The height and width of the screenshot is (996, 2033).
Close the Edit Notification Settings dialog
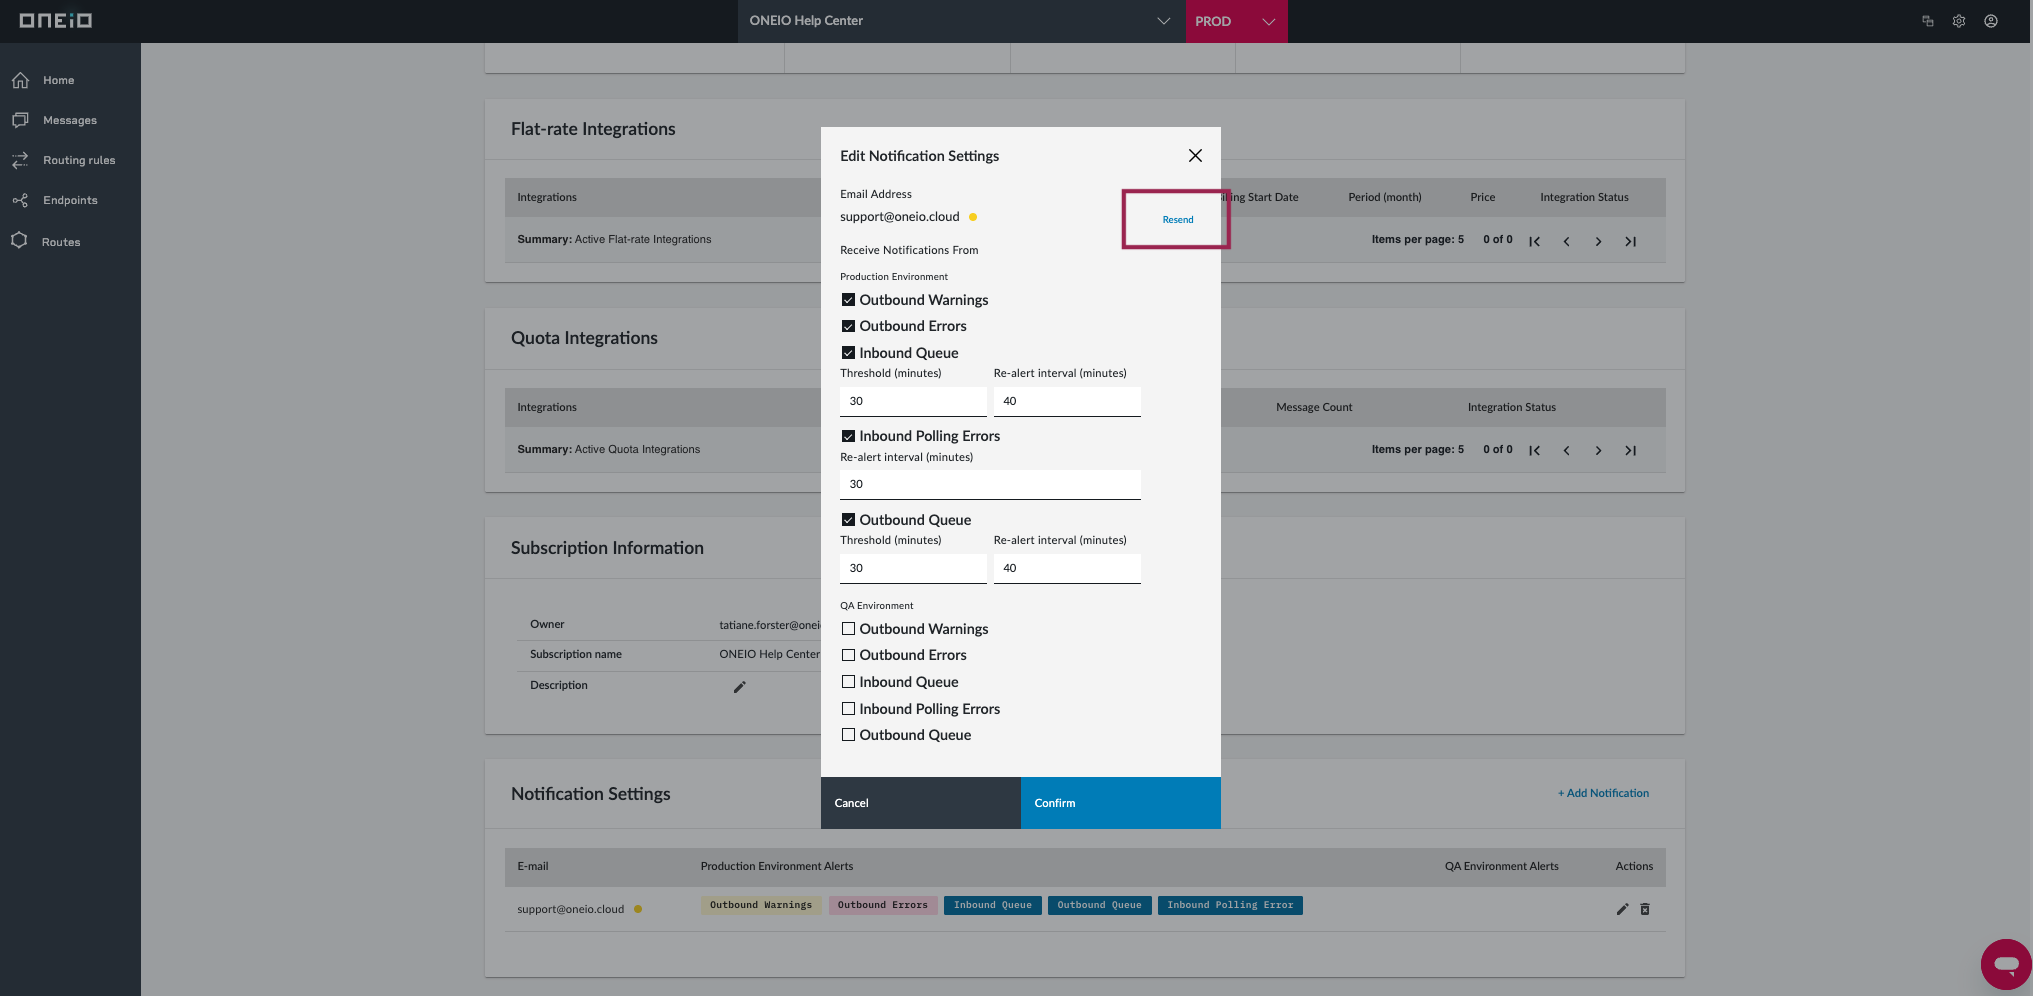click(1195, 156)
